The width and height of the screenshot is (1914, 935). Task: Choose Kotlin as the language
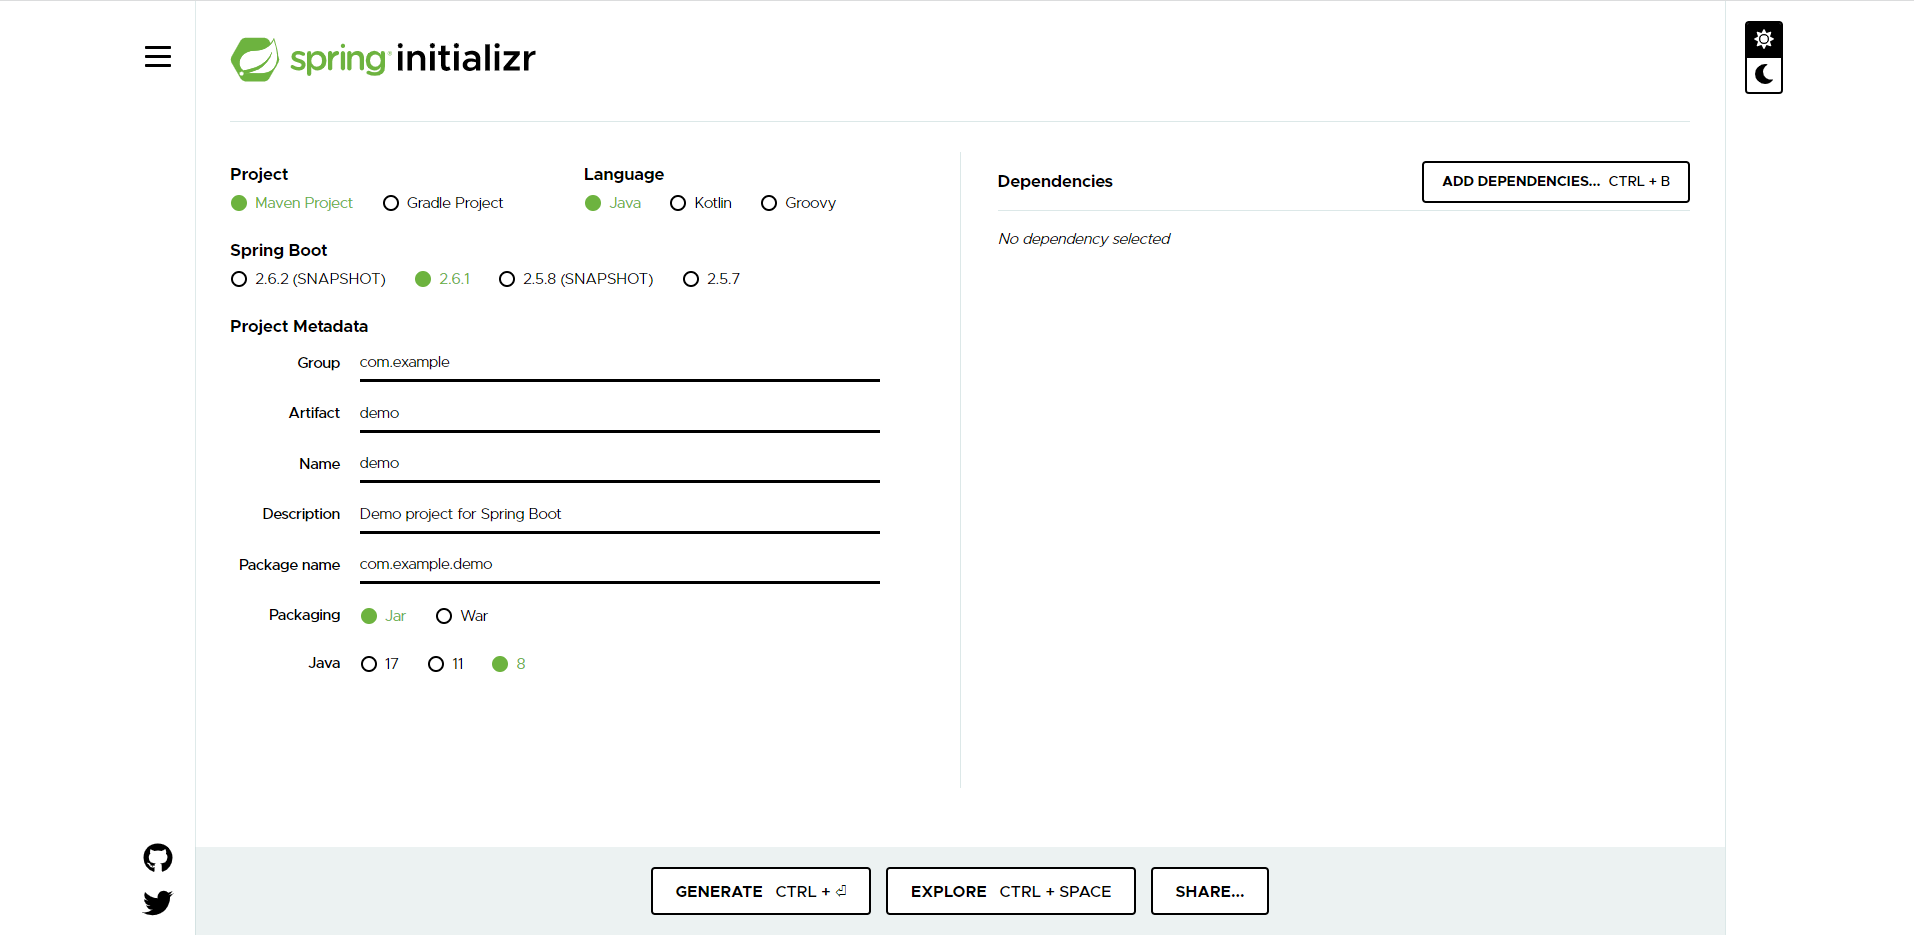coord(701,203)
